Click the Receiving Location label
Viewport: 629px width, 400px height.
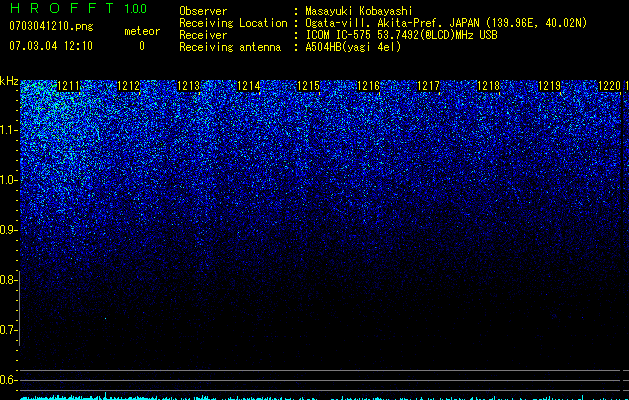tap(233, 23)
